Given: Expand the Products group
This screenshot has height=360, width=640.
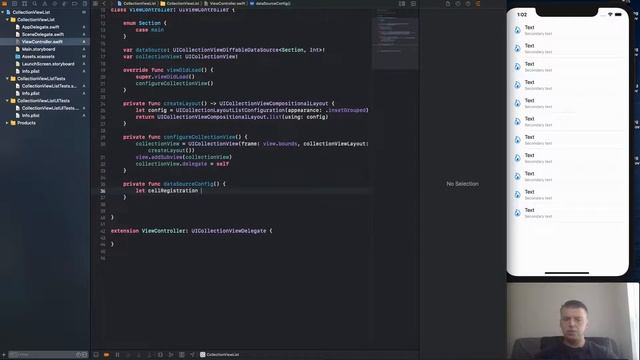Looking at the screenshot, I should (x=7, y=123).
